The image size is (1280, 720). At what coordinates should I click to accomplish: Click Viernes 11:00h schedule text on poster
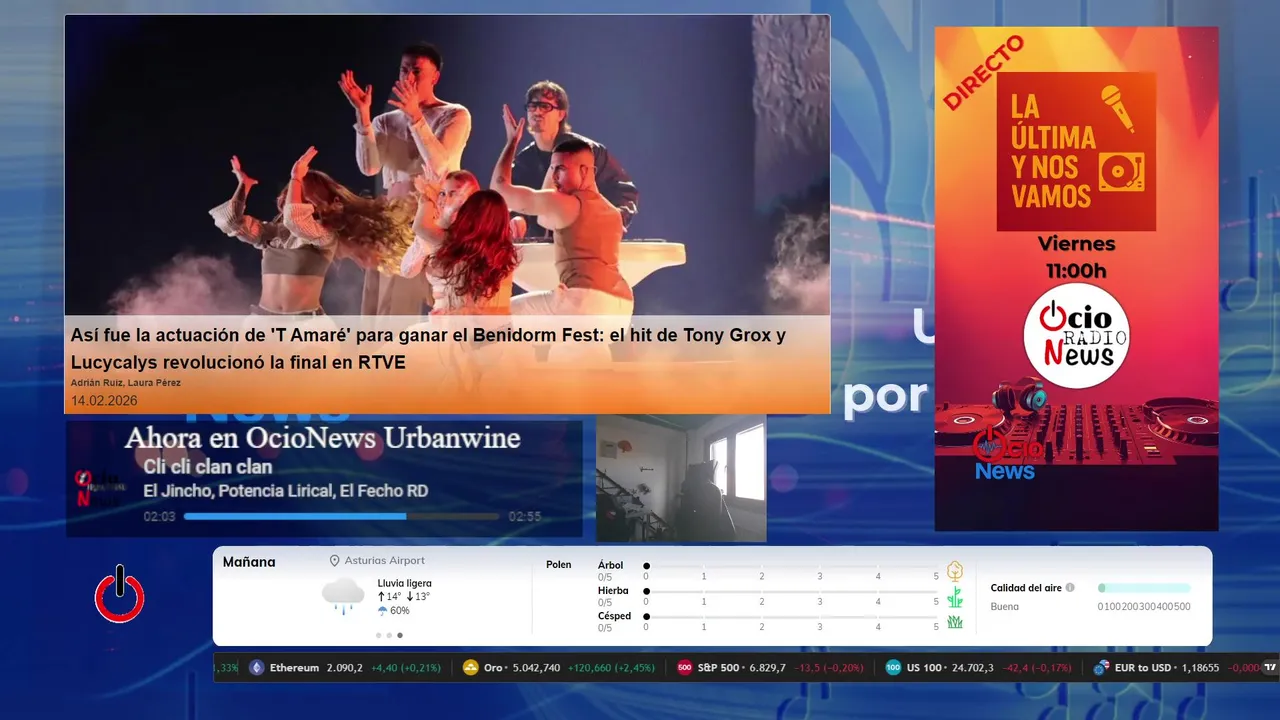(1076, 257)
